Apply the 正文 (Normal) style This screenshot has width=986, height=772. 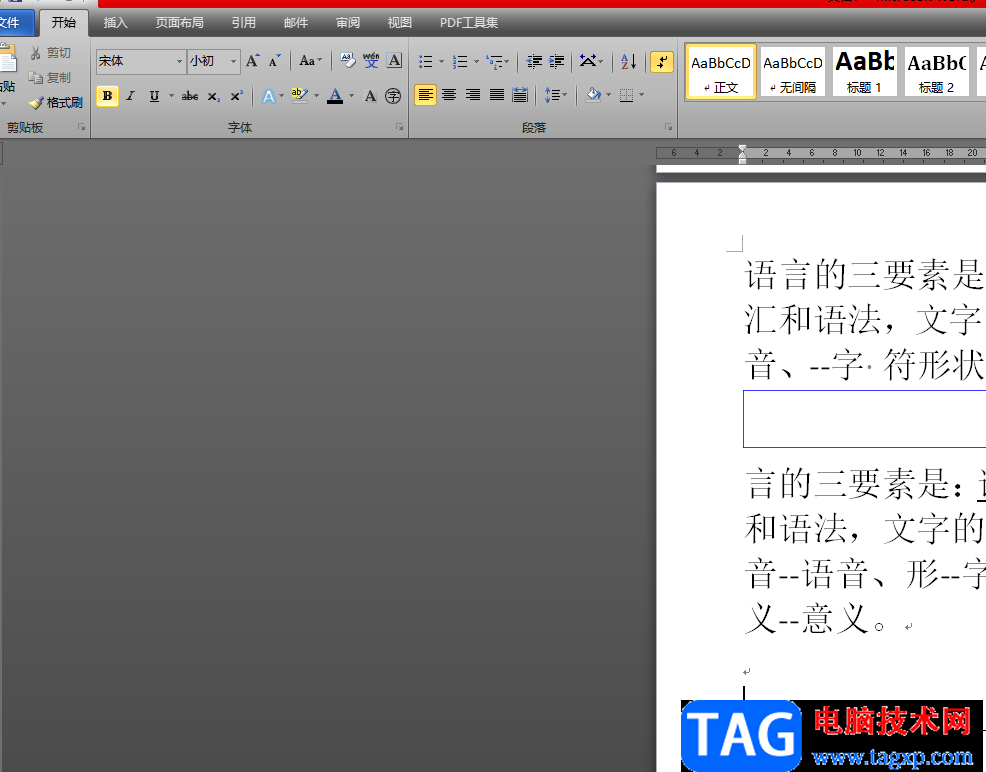pyautogui.click(x=721, y=72)
